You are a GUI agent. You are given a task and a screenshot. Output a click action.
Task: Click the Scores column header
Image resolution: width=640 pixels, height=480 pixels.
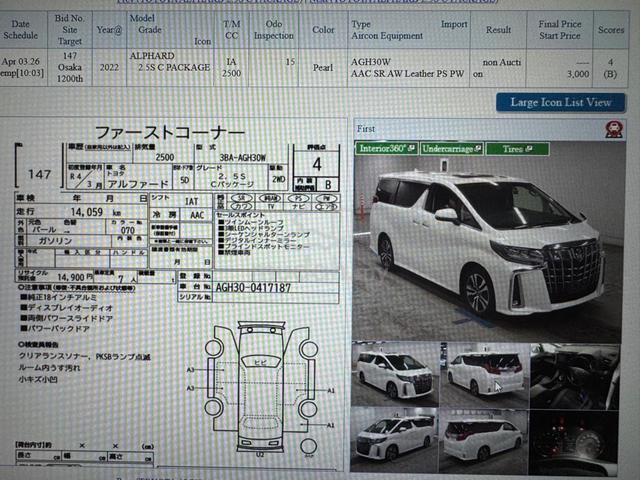point(611,30)
